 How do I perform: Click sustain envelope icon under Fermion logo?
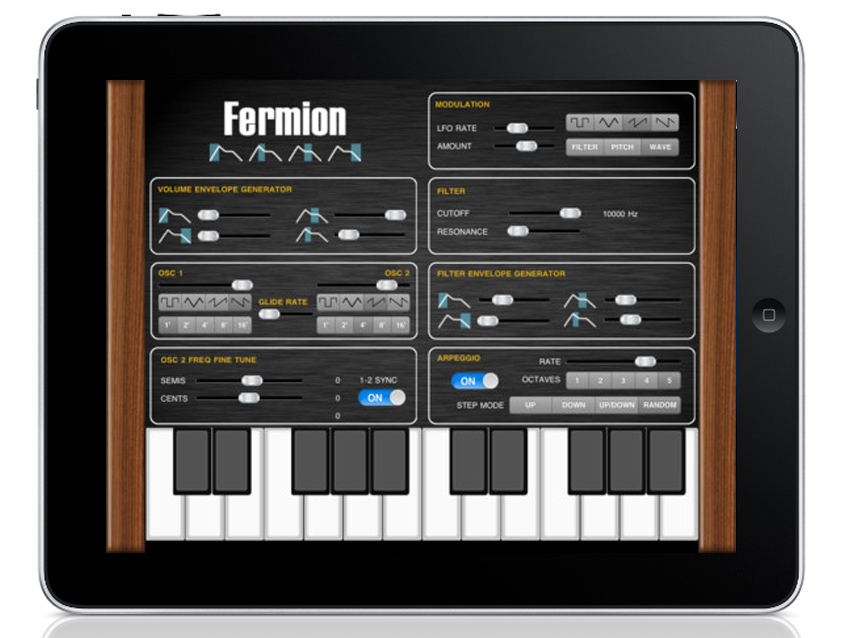point(305,153)
